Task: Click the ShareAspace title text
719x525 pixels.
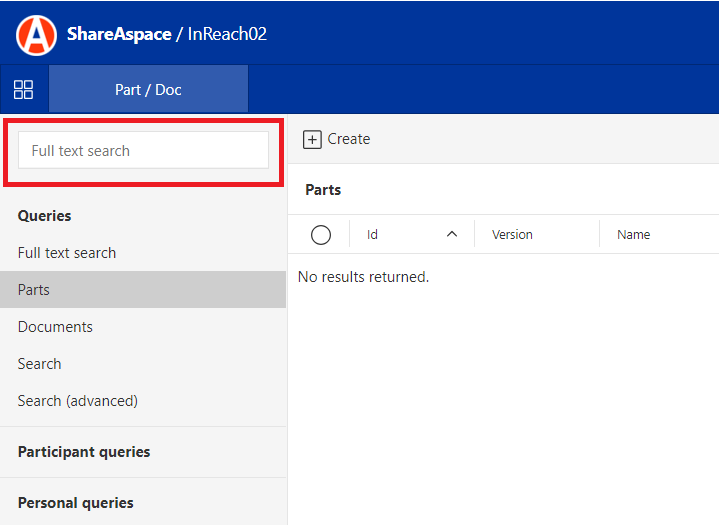Action: point(119,34)
